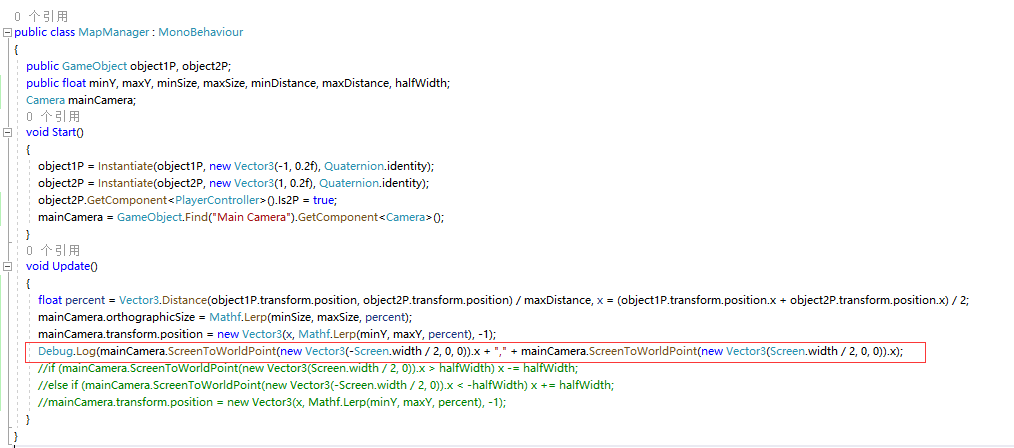This screenshot has height=448, width=1014.
Task: Click GameObject type in the object1P declaration
Action: (95, 66)
